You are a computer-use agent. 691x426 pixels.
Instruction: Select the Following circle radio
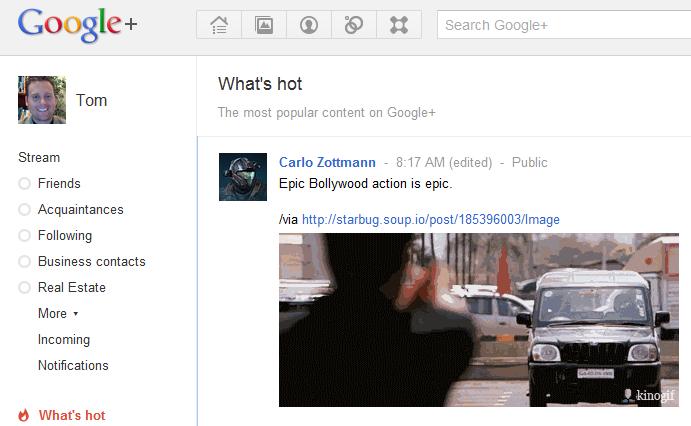24,235
